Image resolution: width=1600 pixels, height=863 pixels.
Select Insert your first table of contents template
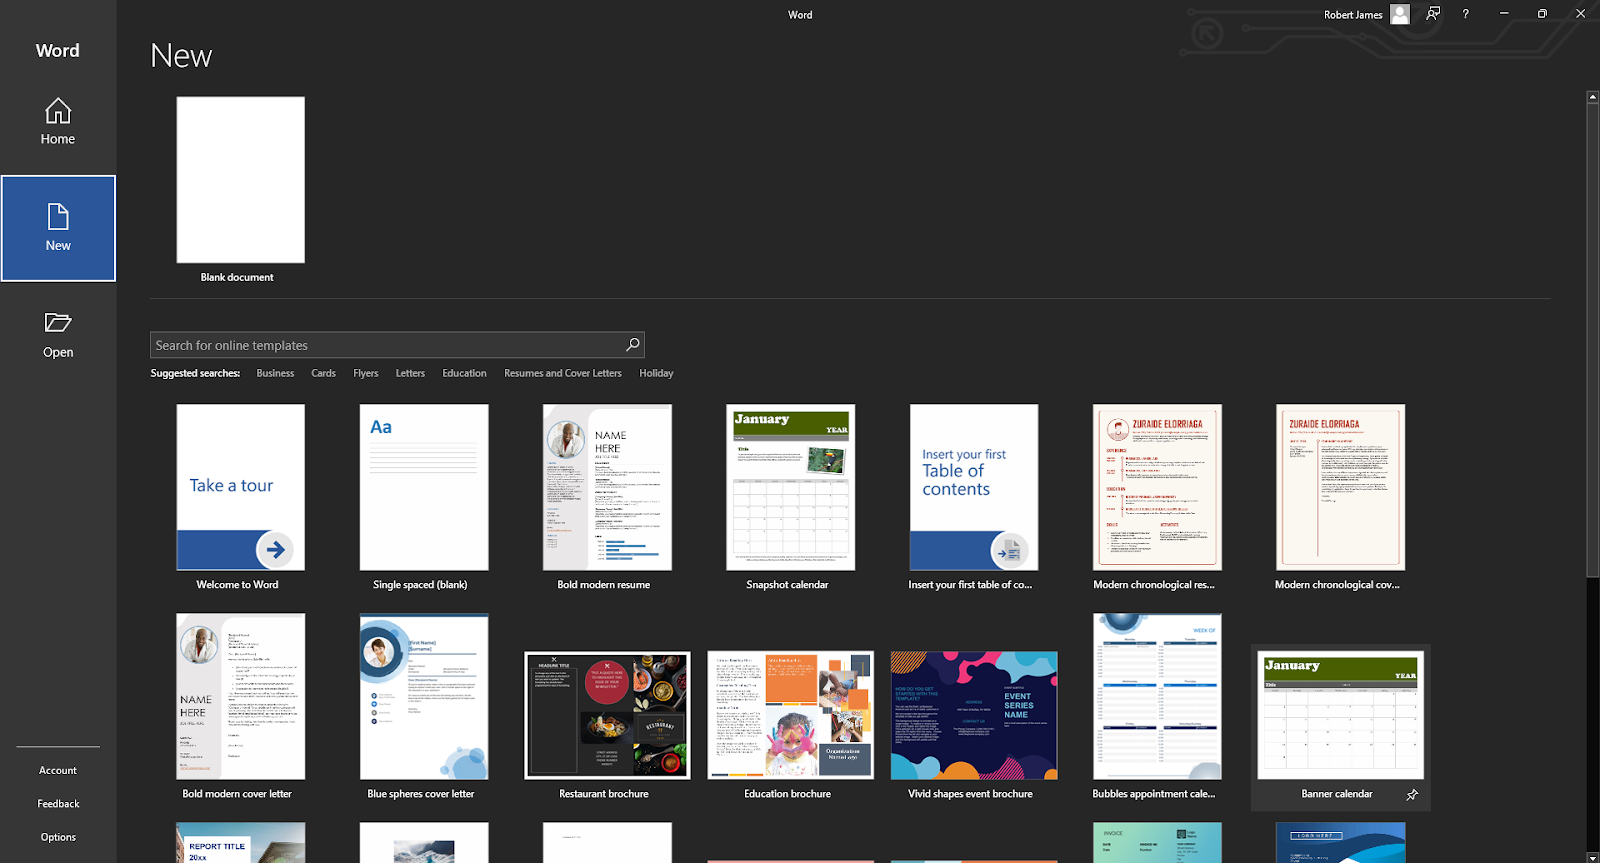pyautogui.click(x=974, y=487)
